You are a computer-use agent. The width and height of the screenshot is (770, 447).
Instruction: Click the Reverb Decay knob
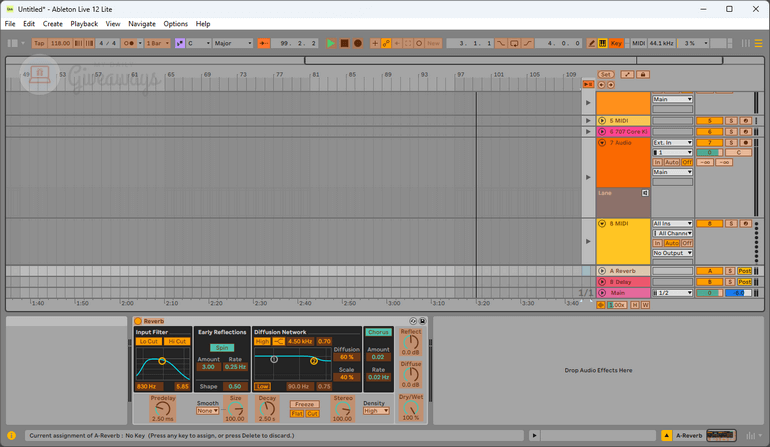(267, 408)
